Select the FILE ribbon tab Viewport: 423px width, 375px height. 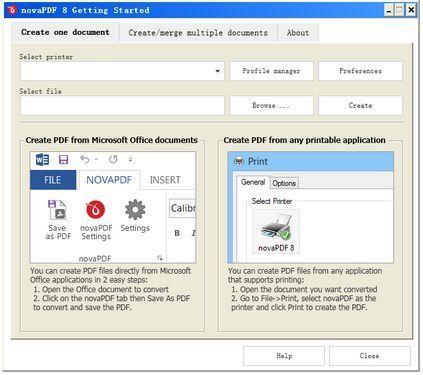pyautogui.click(x=53, y=180)
